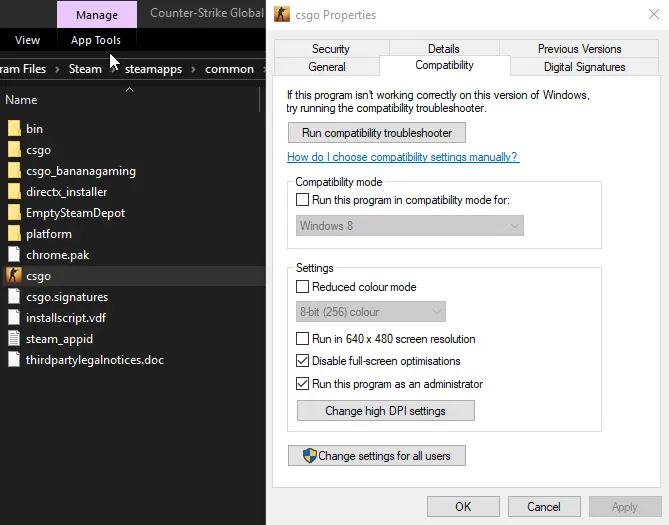This screenshot has width=669, height=525.
Task: Open the Digital Signatures tab
Action: (585, 67)
